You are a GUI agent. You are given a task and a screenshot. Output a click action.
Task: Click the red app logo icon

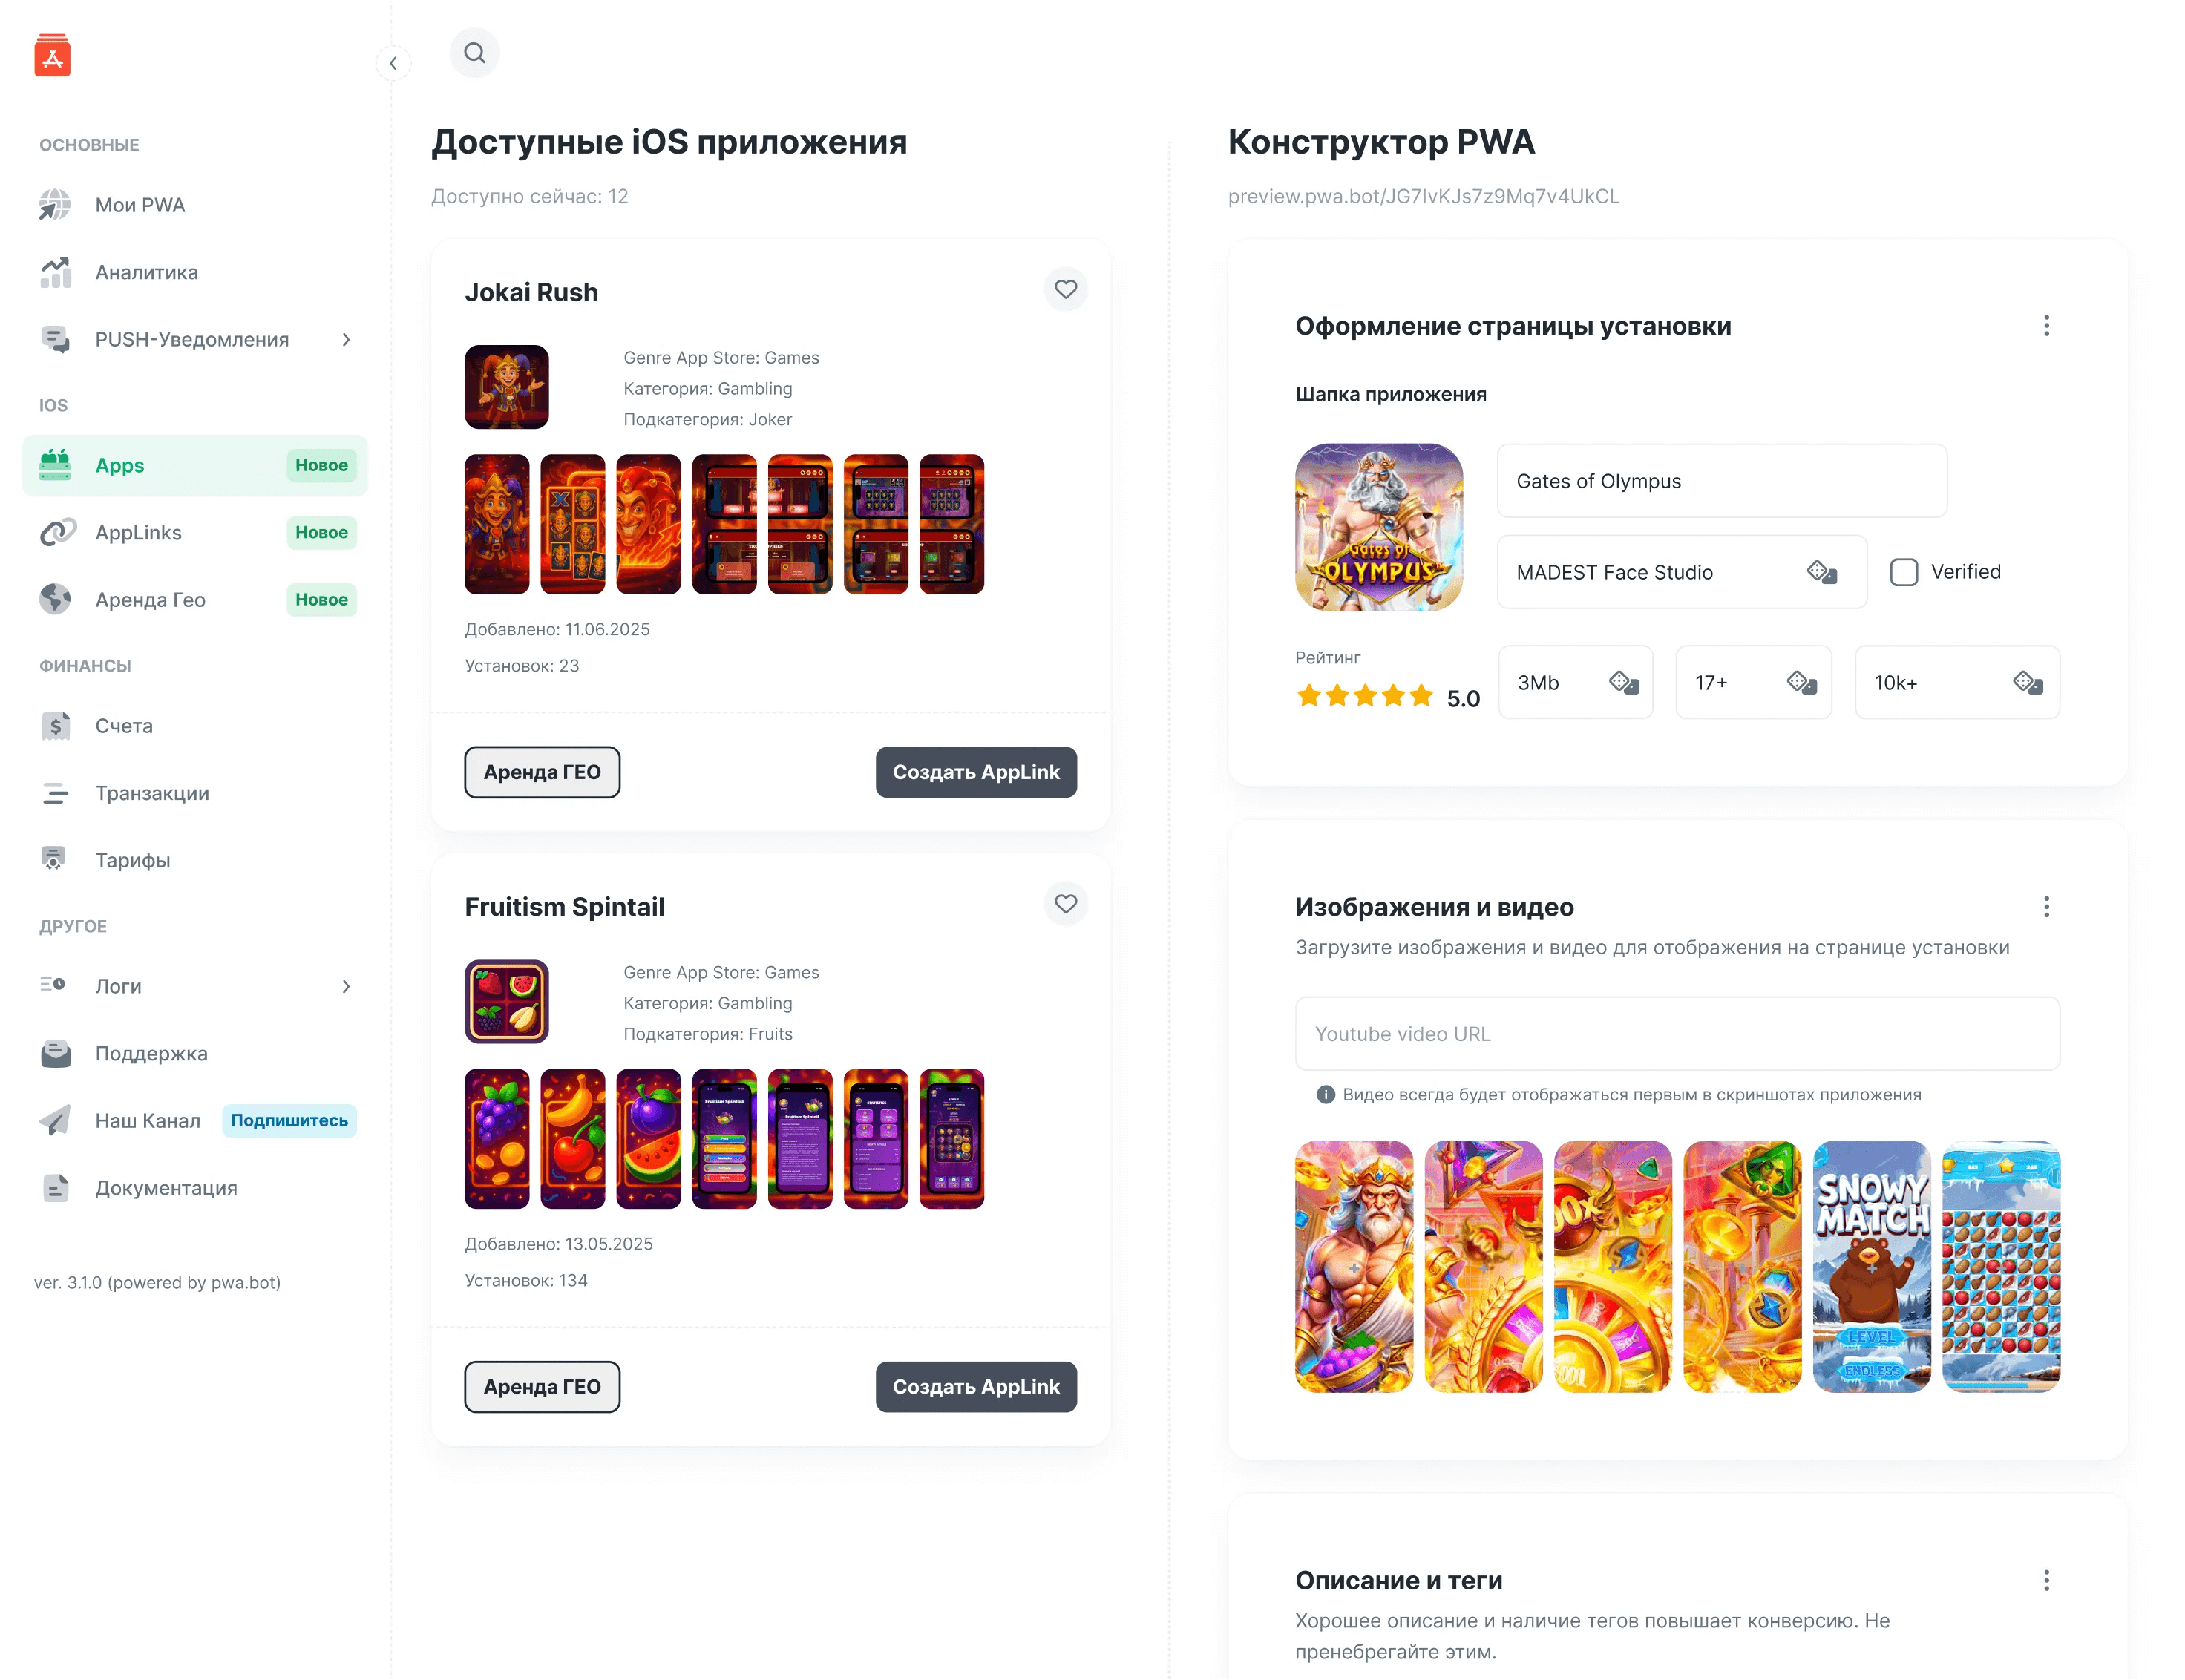pyautogui.click(x=52, y=56)
